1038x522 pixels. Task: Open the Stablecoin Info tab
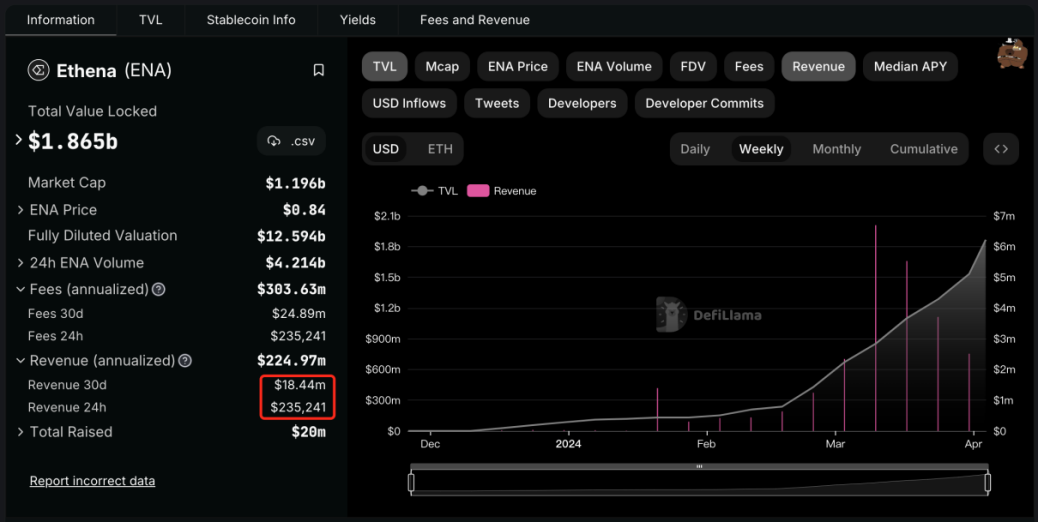tap(251, 20)
